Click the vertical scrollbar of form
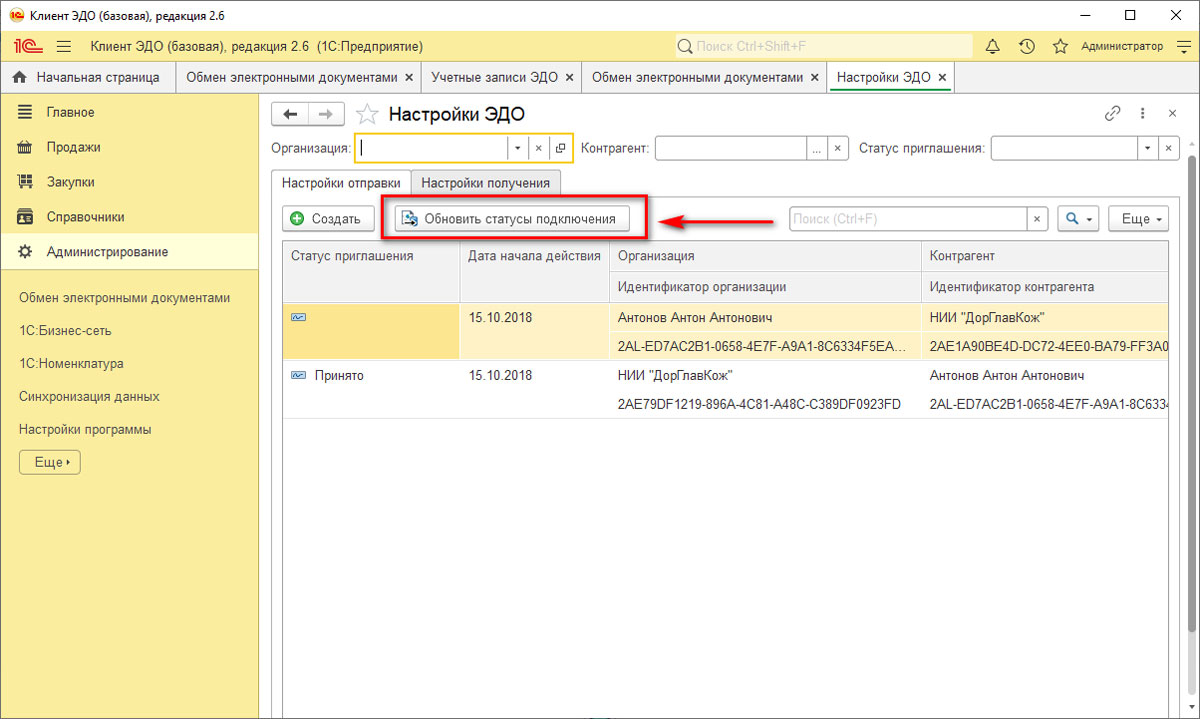Viewport: 1200px width, 719px height. pyautogui.click(x=1191, y=395)
